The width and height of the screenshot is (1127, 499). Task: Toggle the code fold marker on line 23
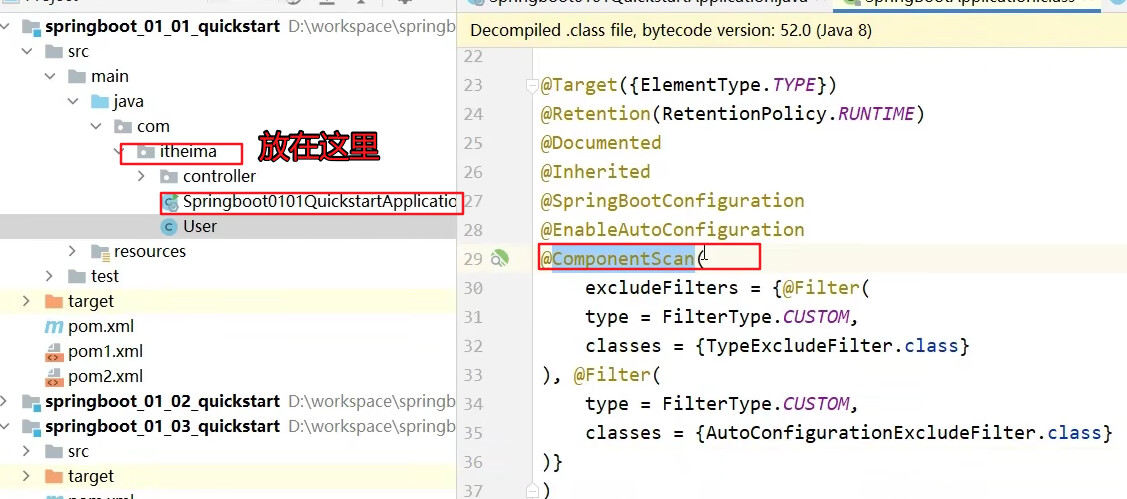click(x=532, y=86)
